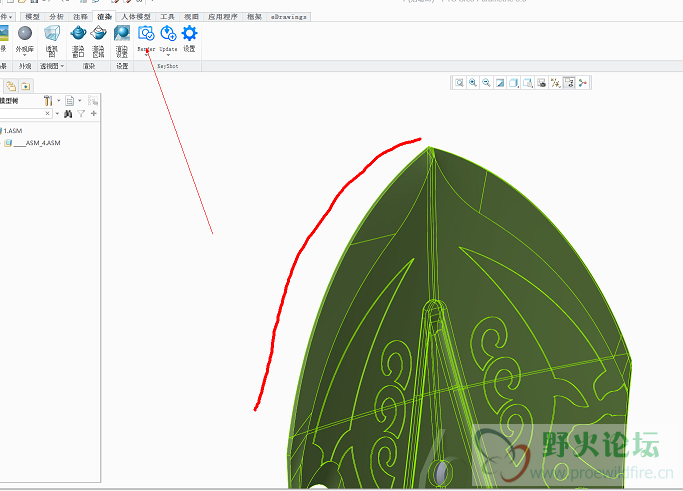
Task: Open the View Manager icon
Action: 541,83
